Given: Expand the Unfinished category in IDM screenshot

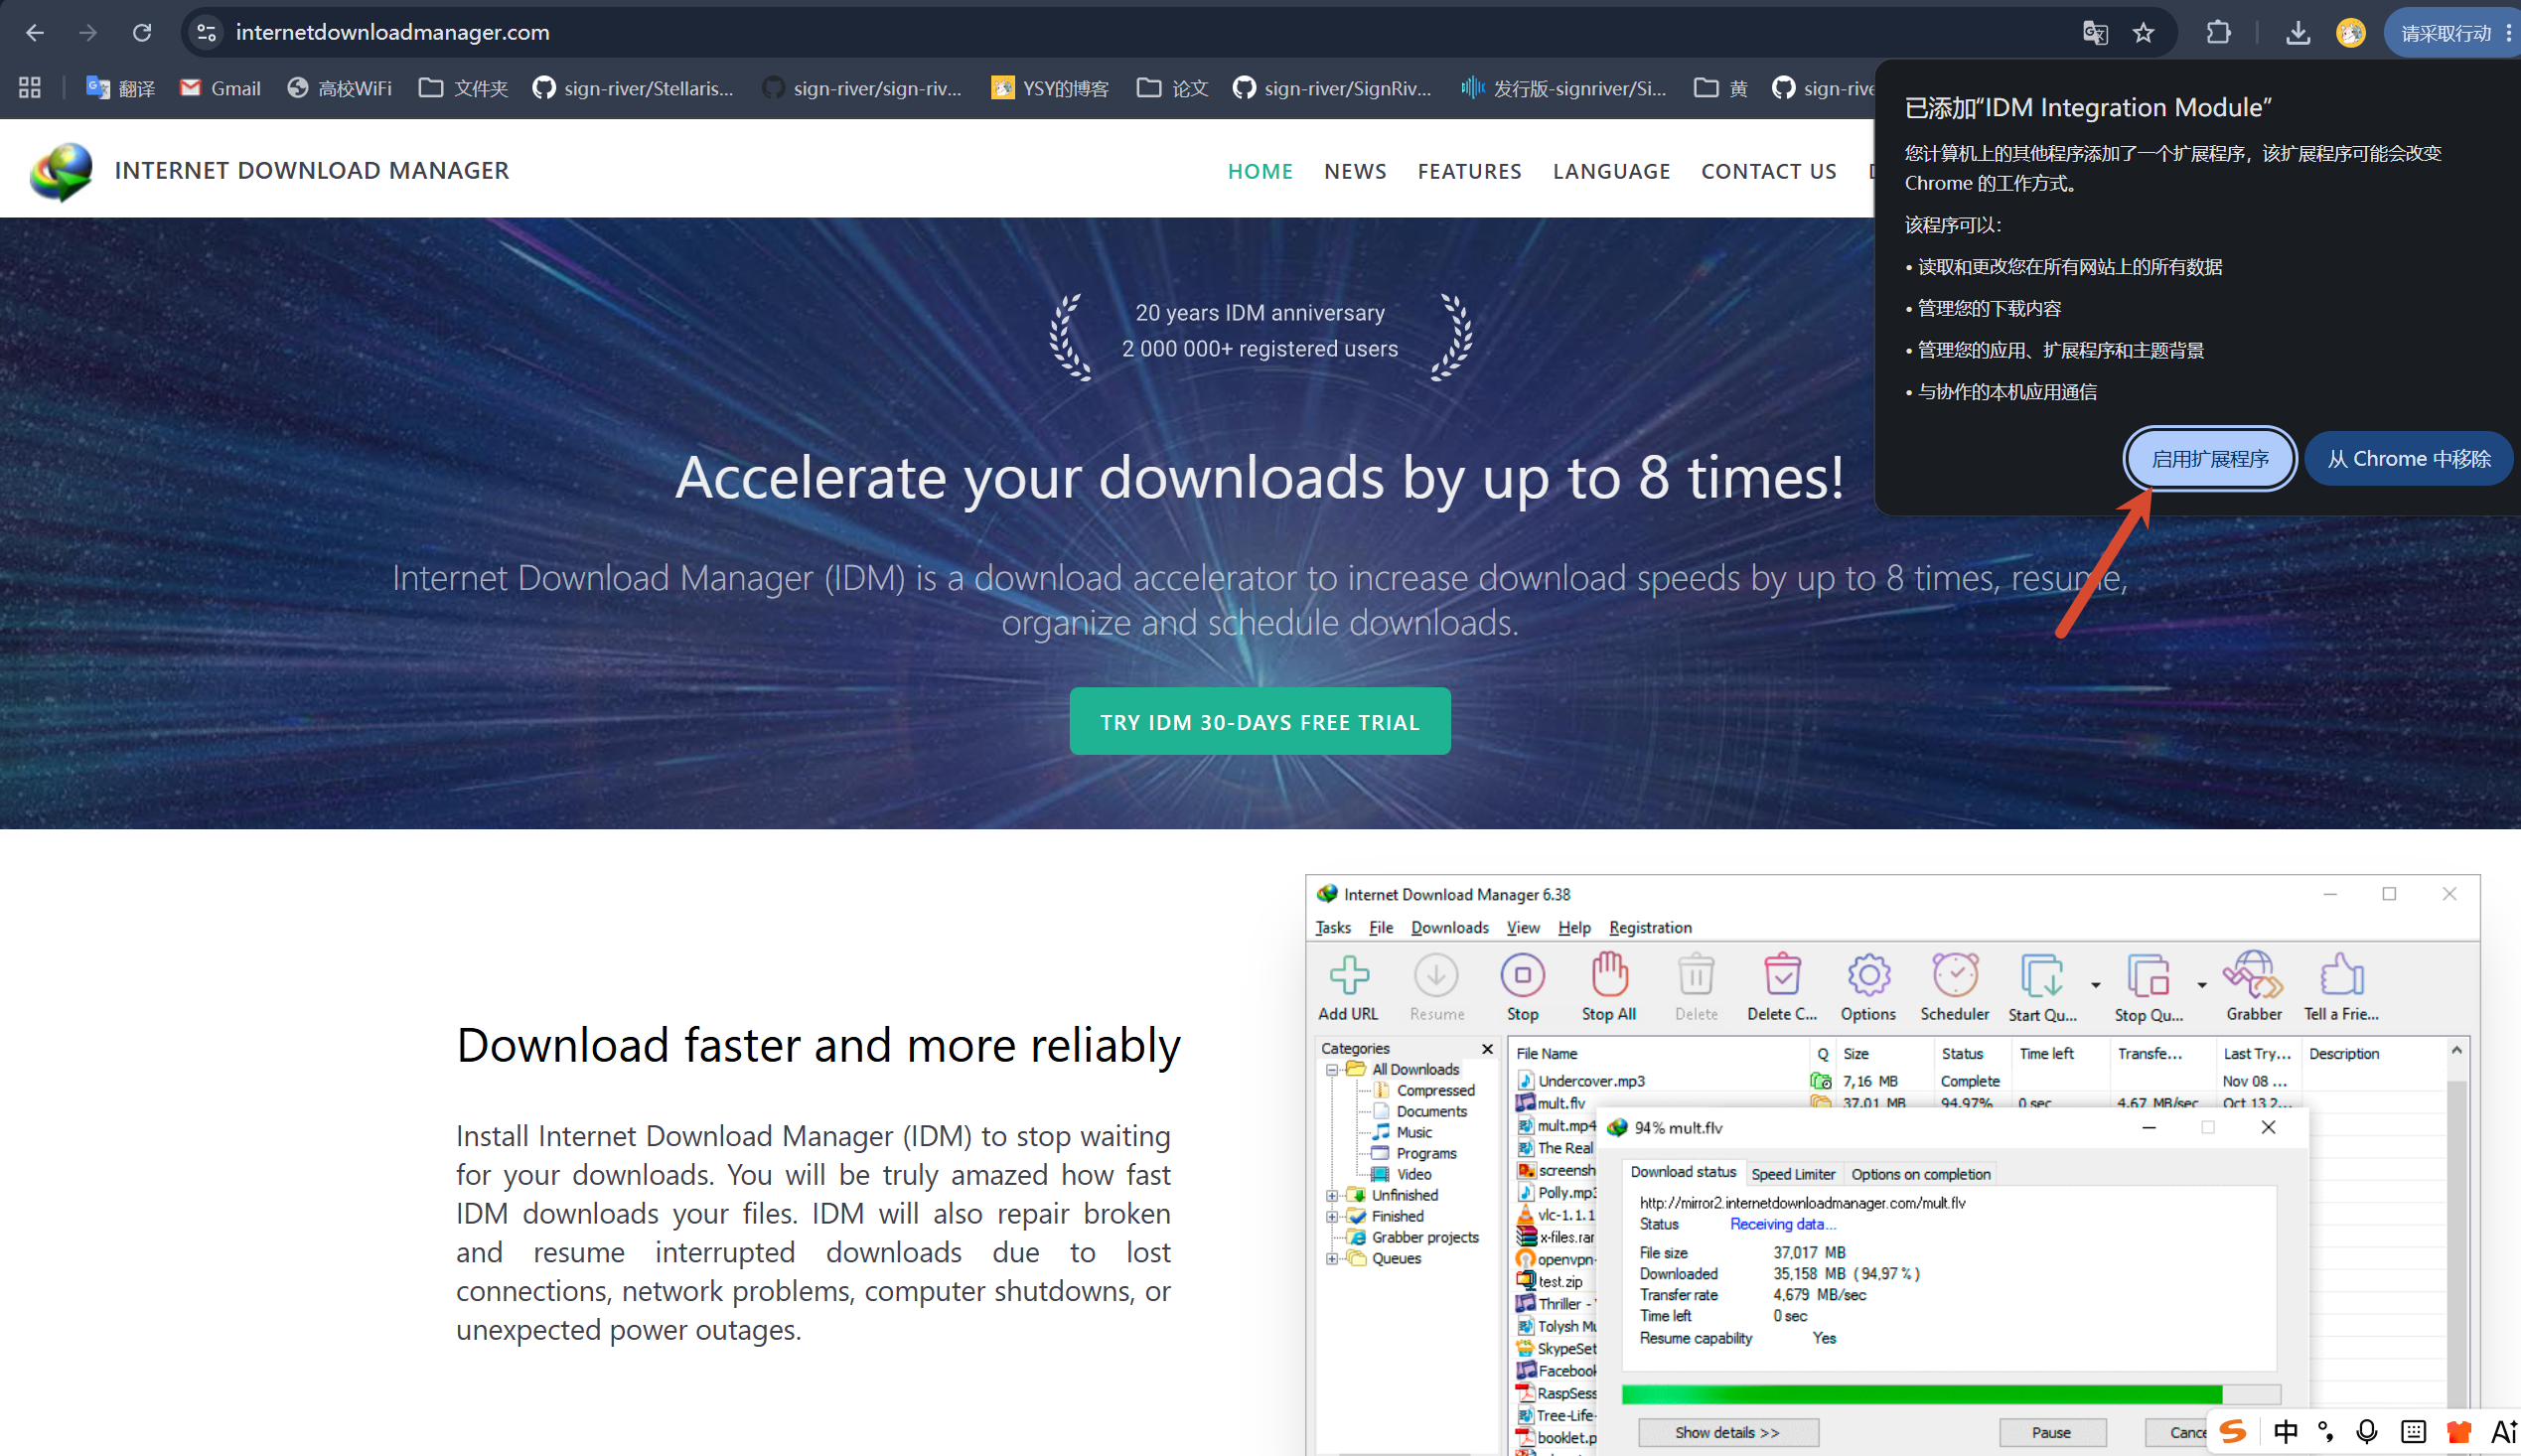Looking at the screenshot, I should tap(1332, 1196).
